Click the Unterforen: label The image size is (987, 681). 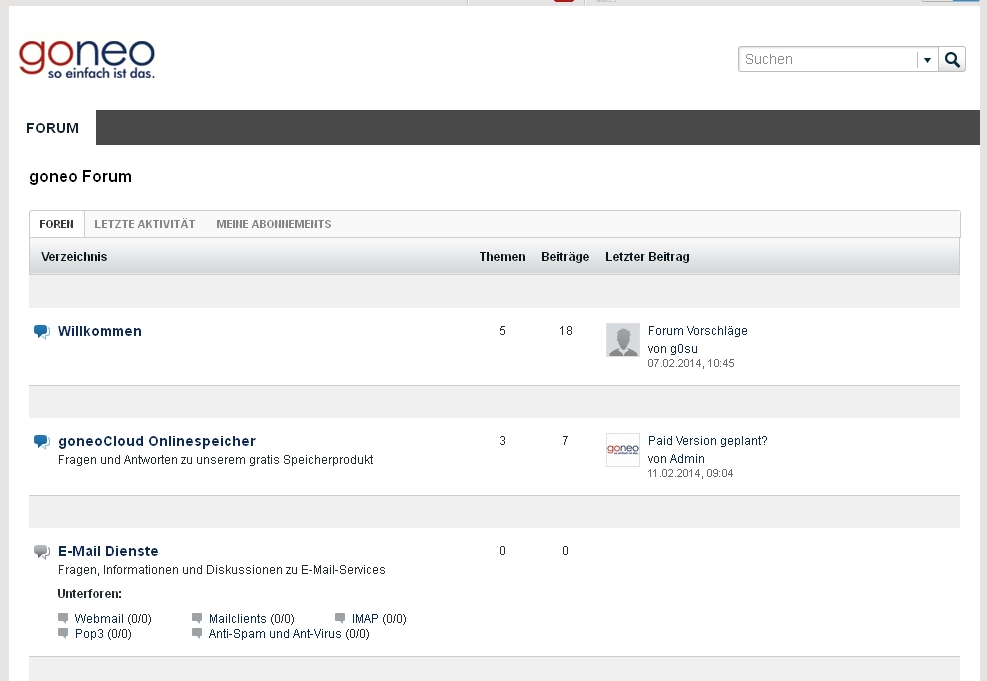click(89, 594)
